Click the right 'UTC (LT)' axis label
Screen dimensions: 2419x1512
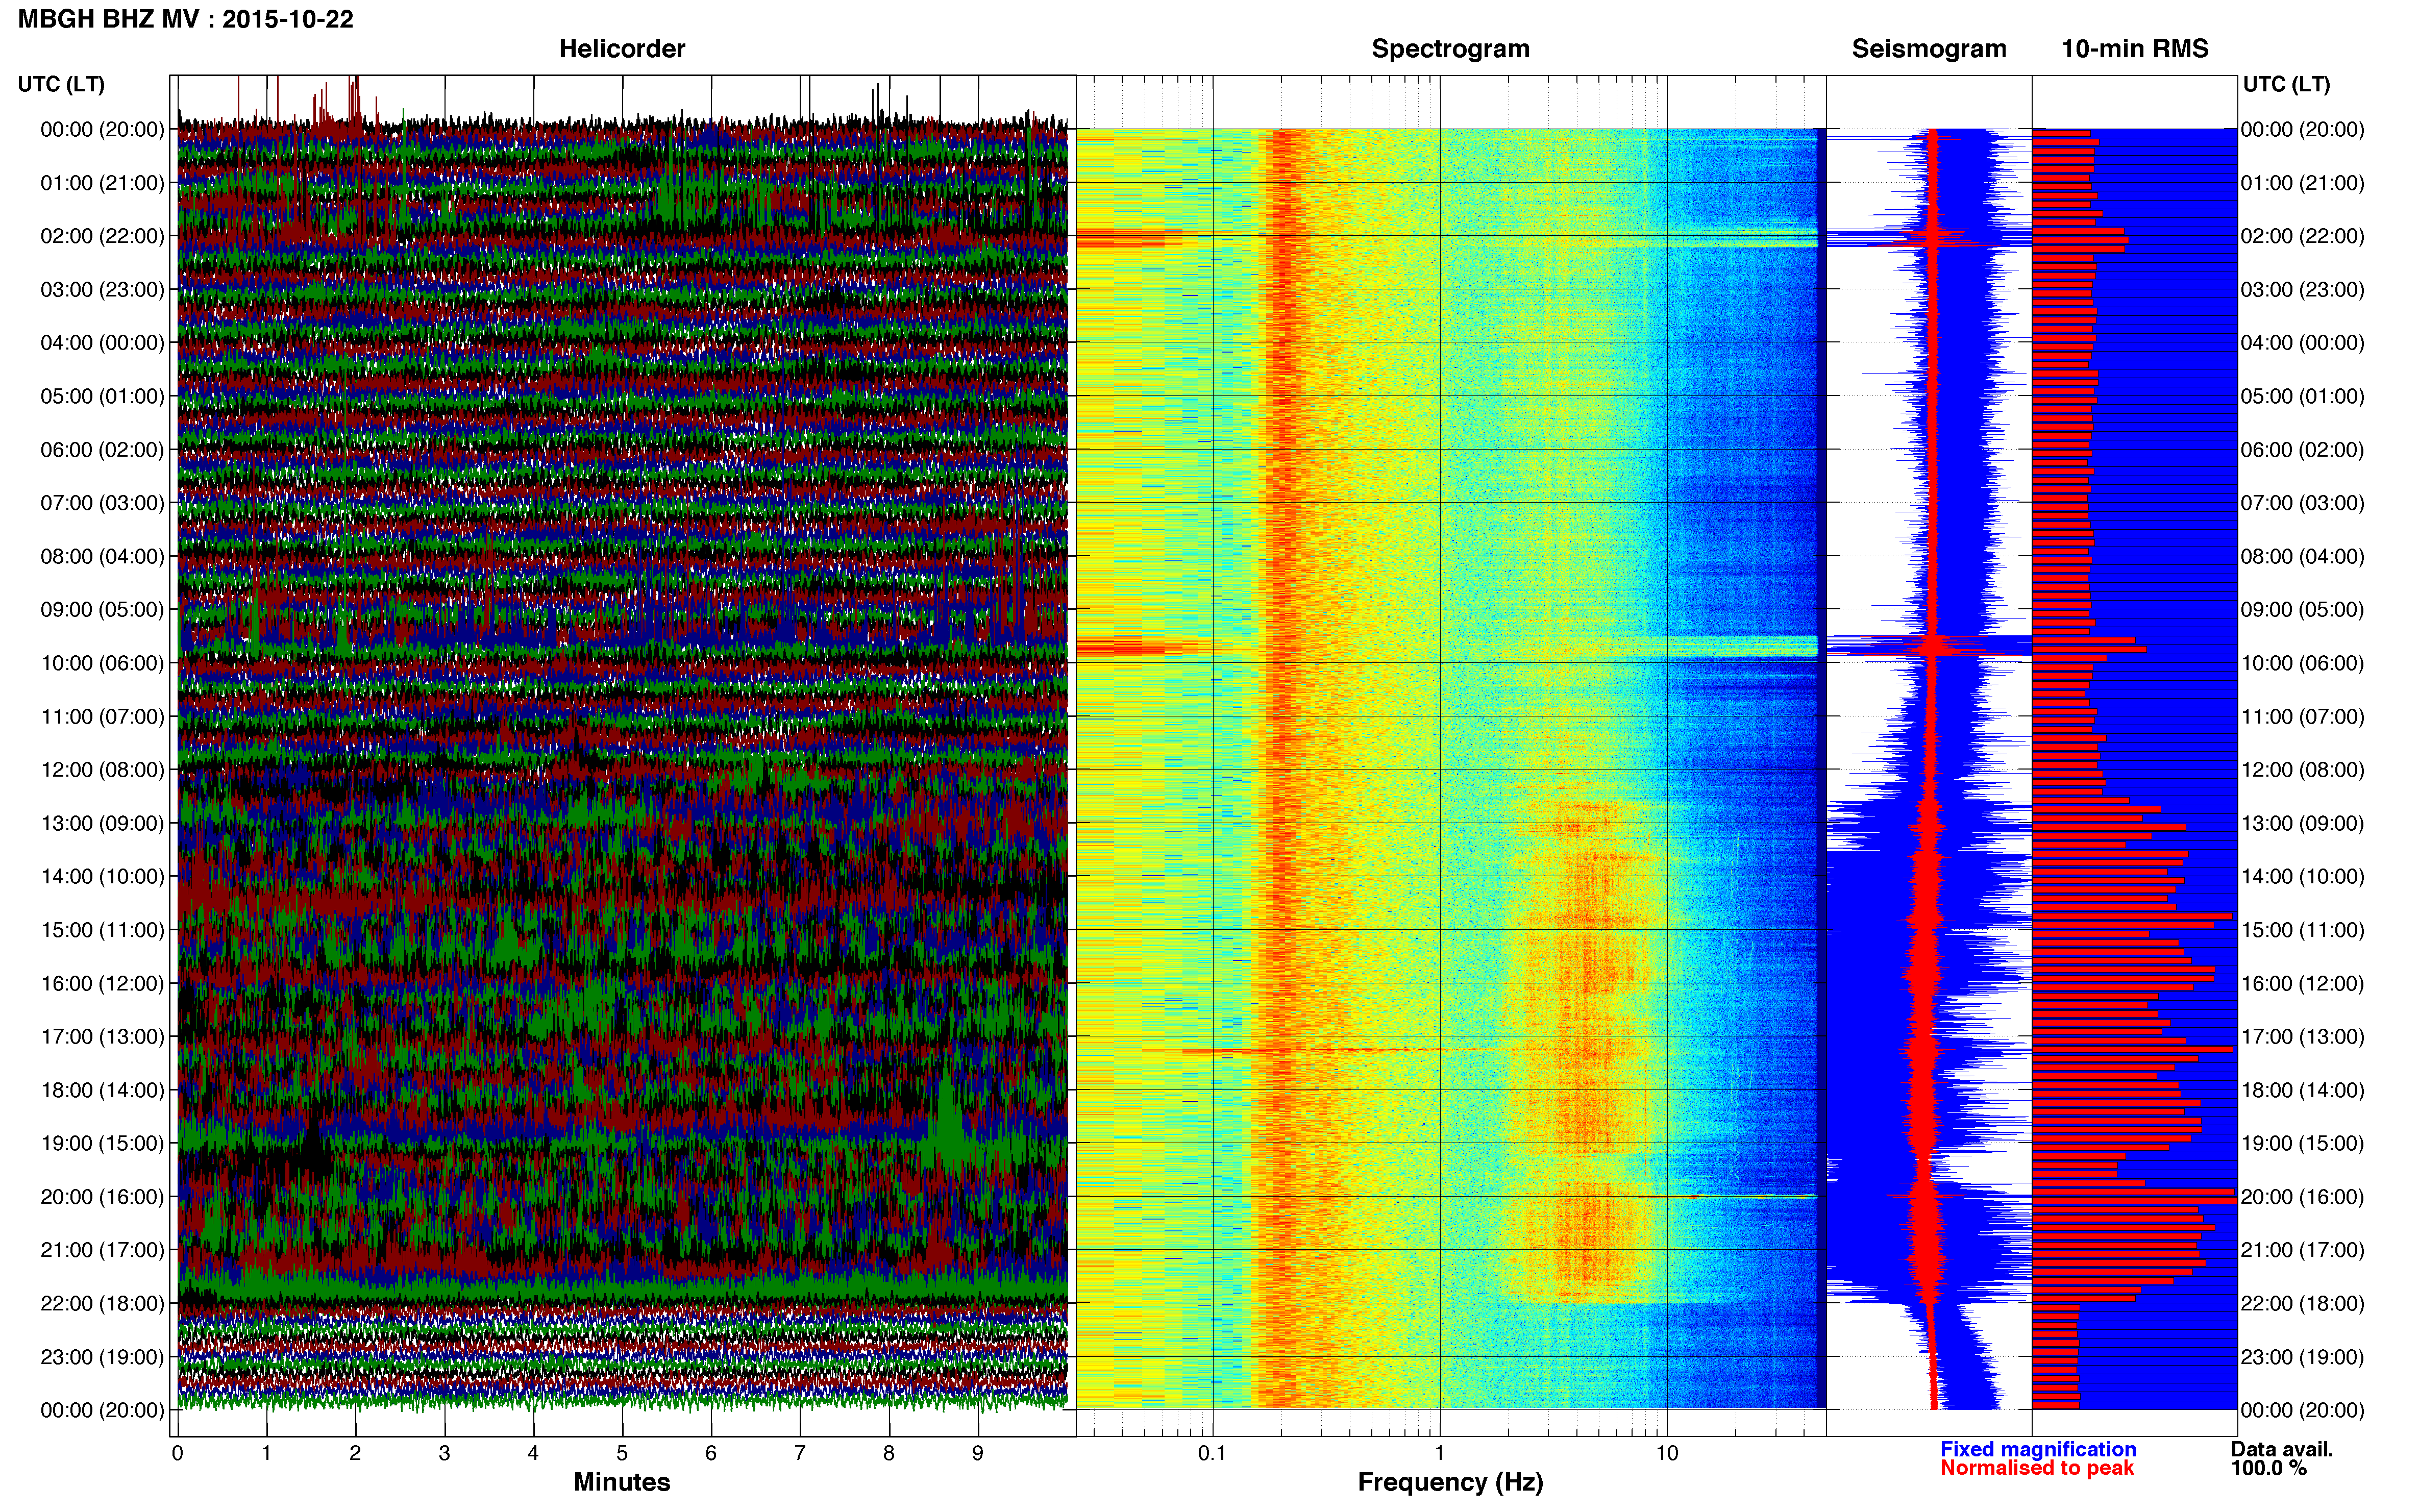(x=2286, y=84)
